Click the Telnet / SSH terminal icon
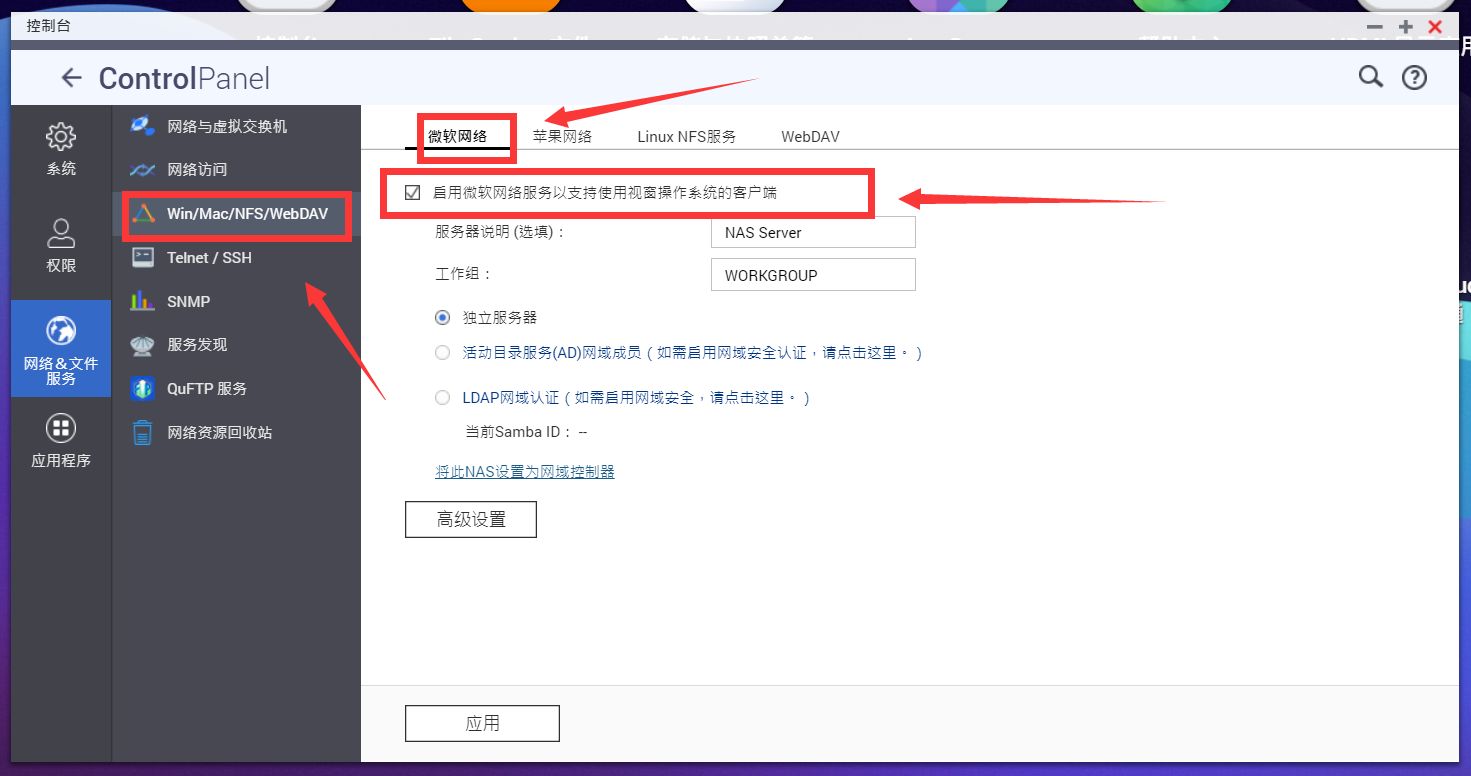Image resolution: width=1471 pixels, height=776 pixels. pos(143,257)
